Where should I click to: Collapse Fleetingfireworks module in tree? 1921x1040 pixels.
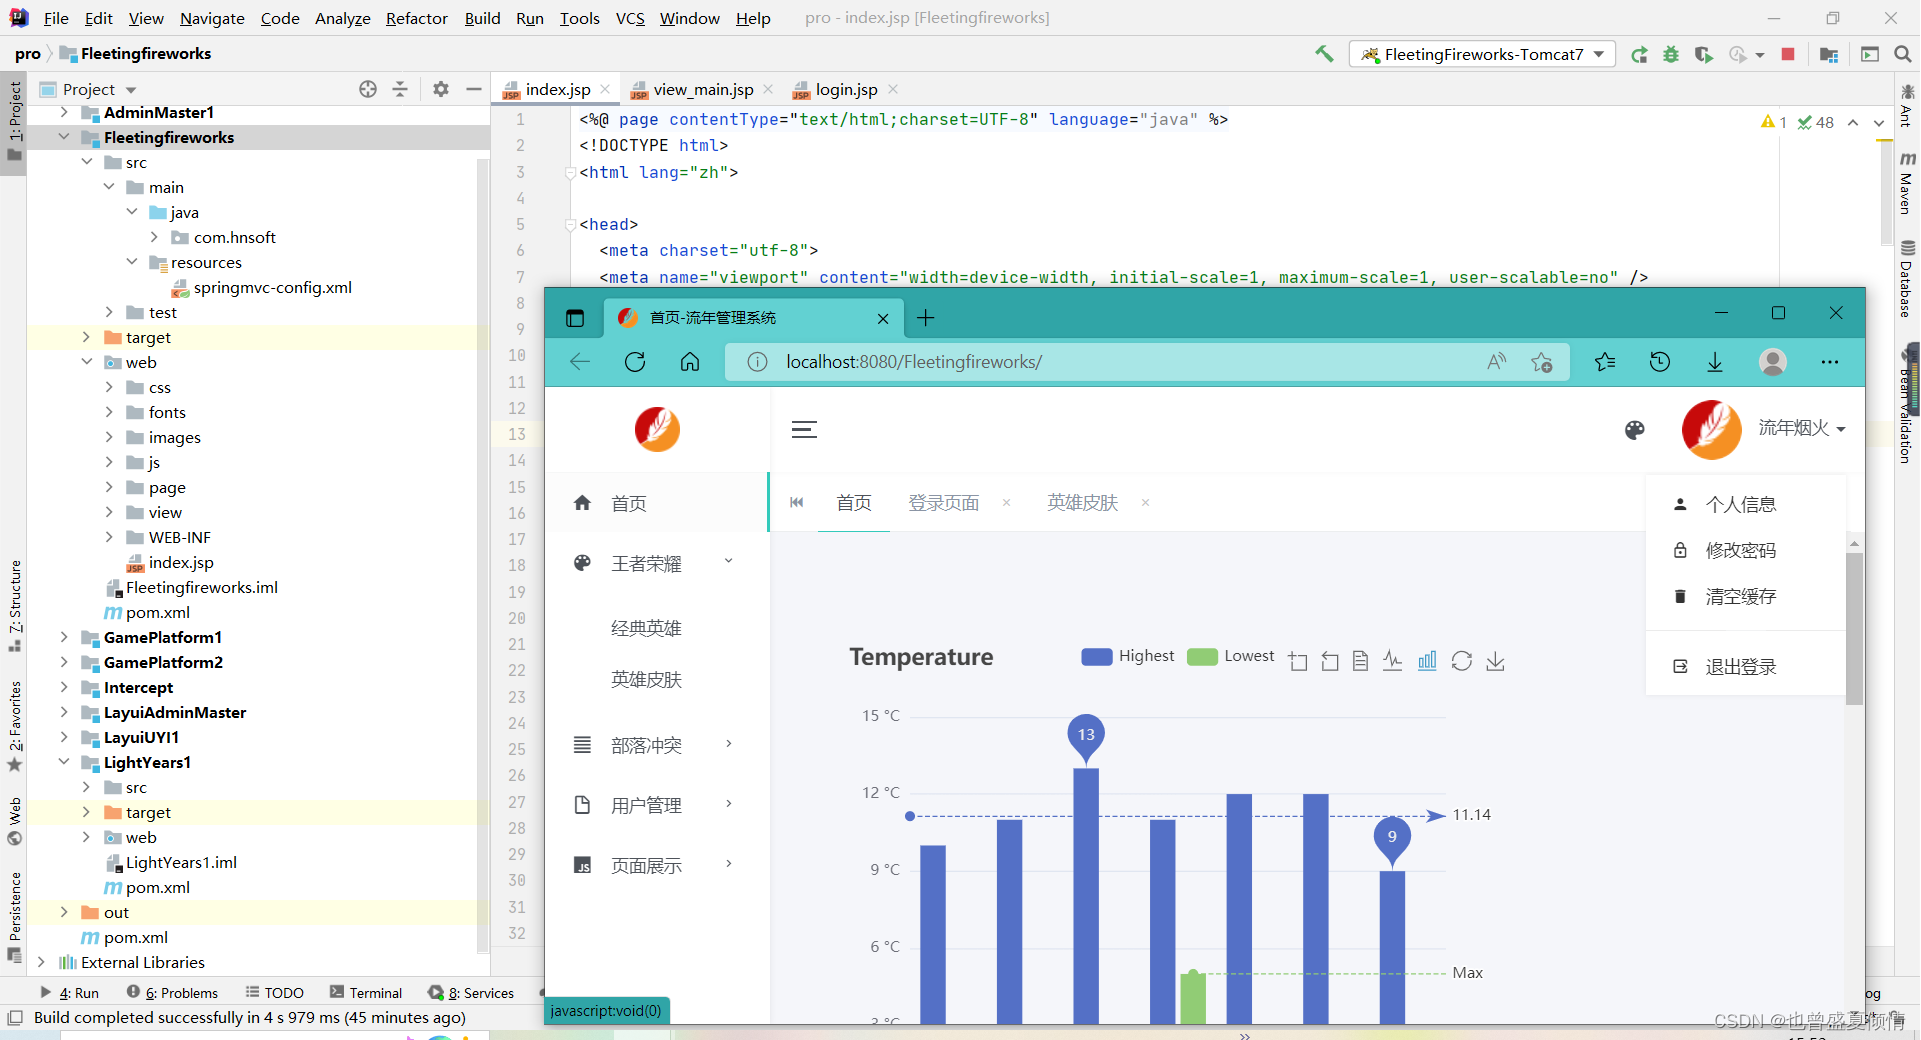pyautogui.click(x=64, y=137)
